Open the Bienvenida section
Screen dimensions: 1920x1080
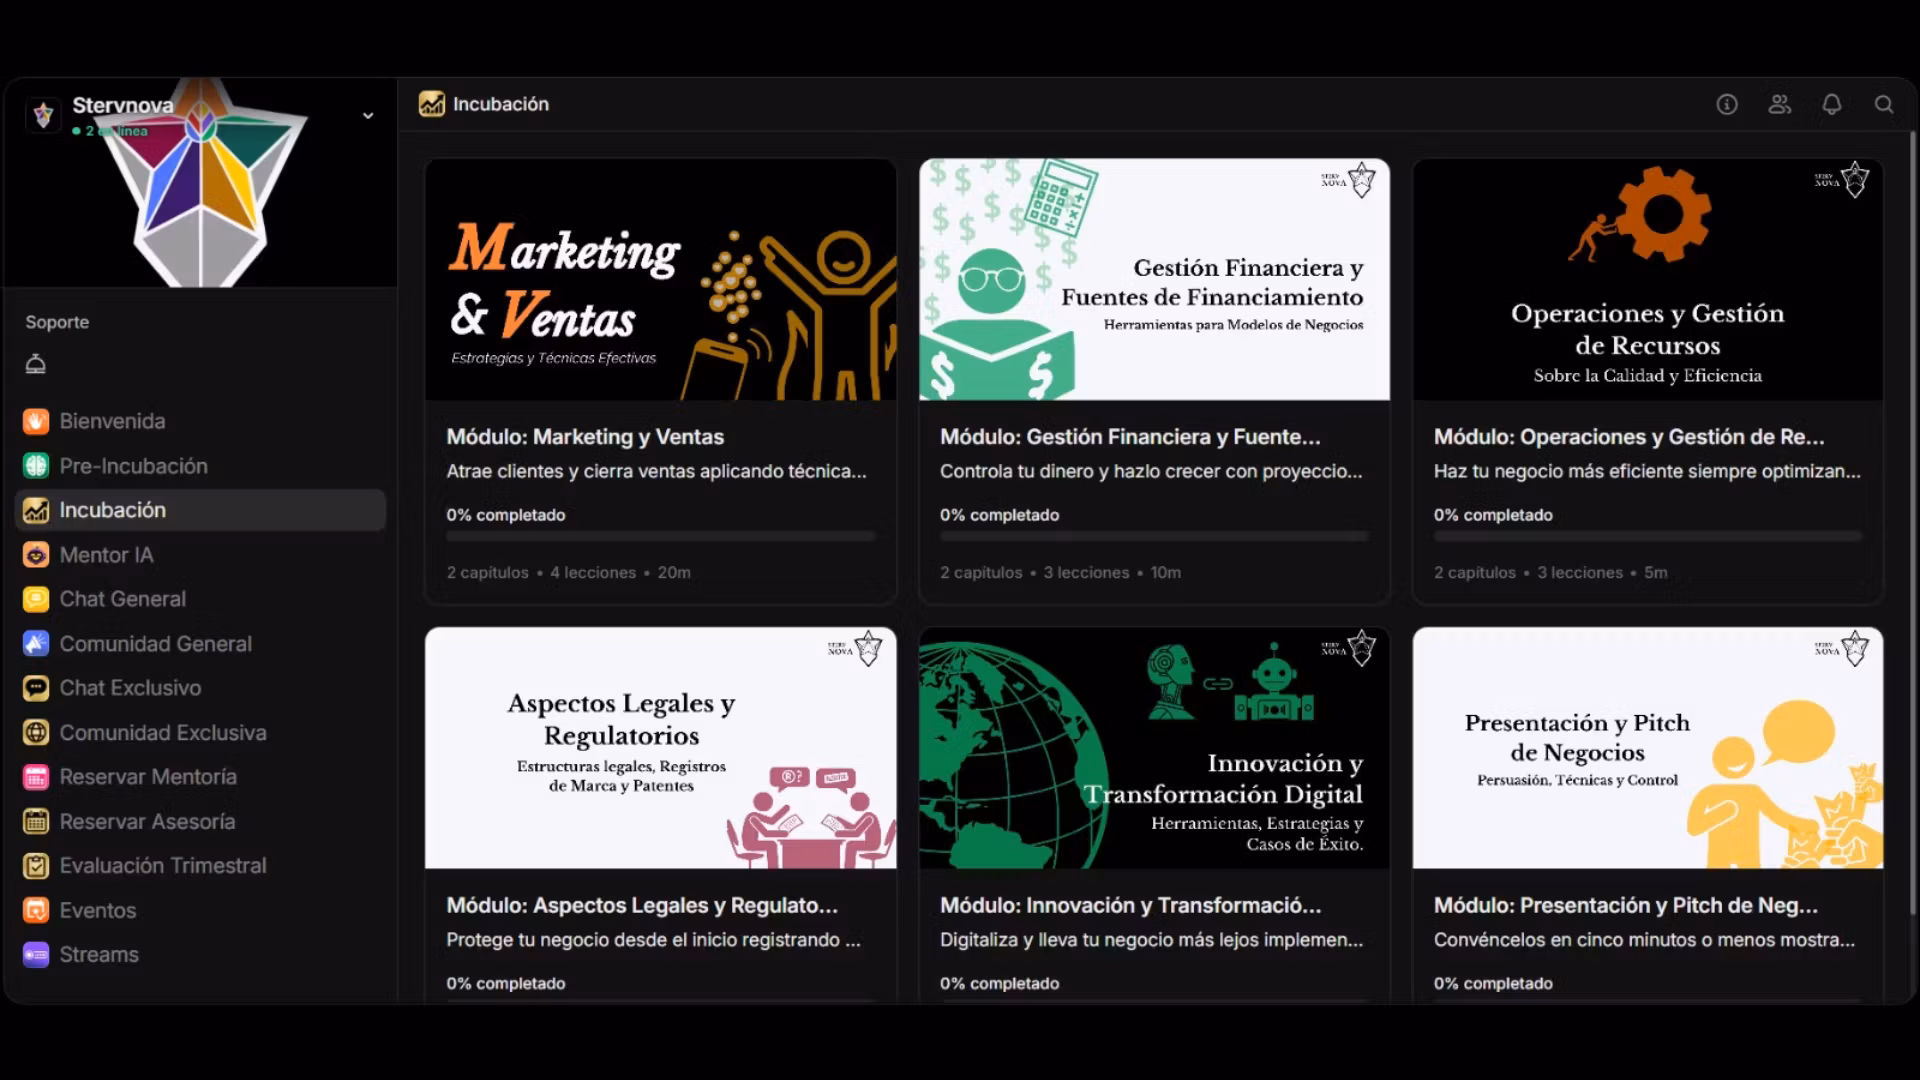200,421
